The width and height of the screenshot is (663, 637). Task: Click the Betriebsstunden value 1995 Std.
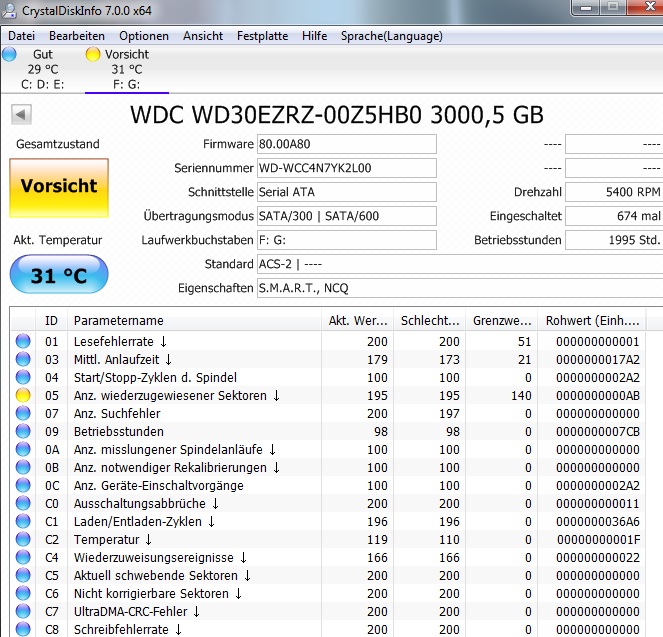click(x=614, y=240)
